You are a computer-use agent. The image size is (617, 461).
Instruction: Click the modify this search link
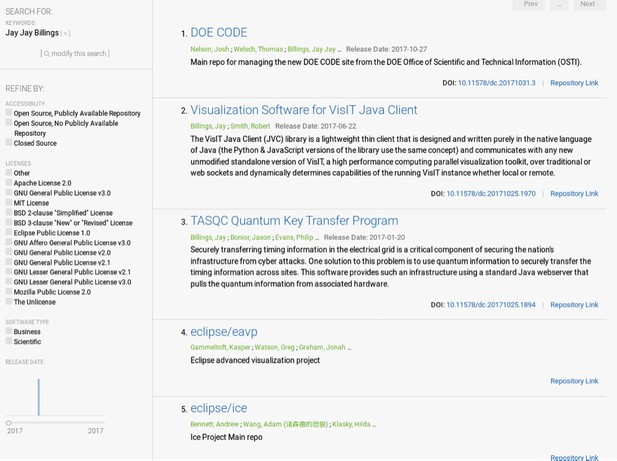click(x=75, y=53)
